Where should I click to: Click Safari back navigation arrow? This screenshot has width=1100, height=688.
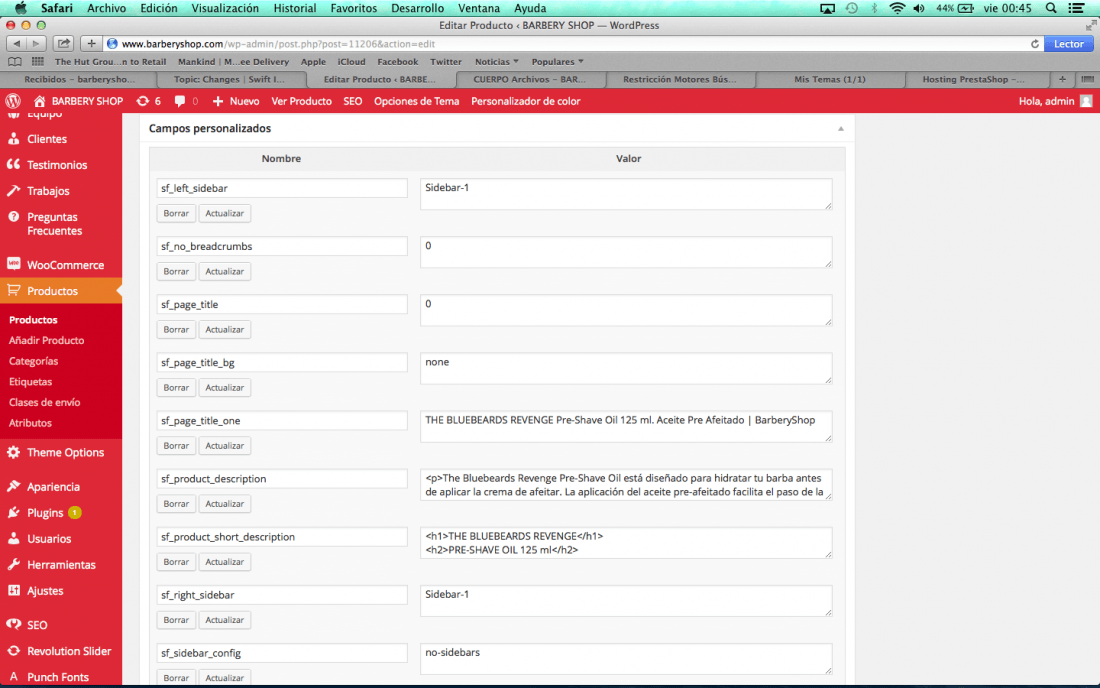16,43
